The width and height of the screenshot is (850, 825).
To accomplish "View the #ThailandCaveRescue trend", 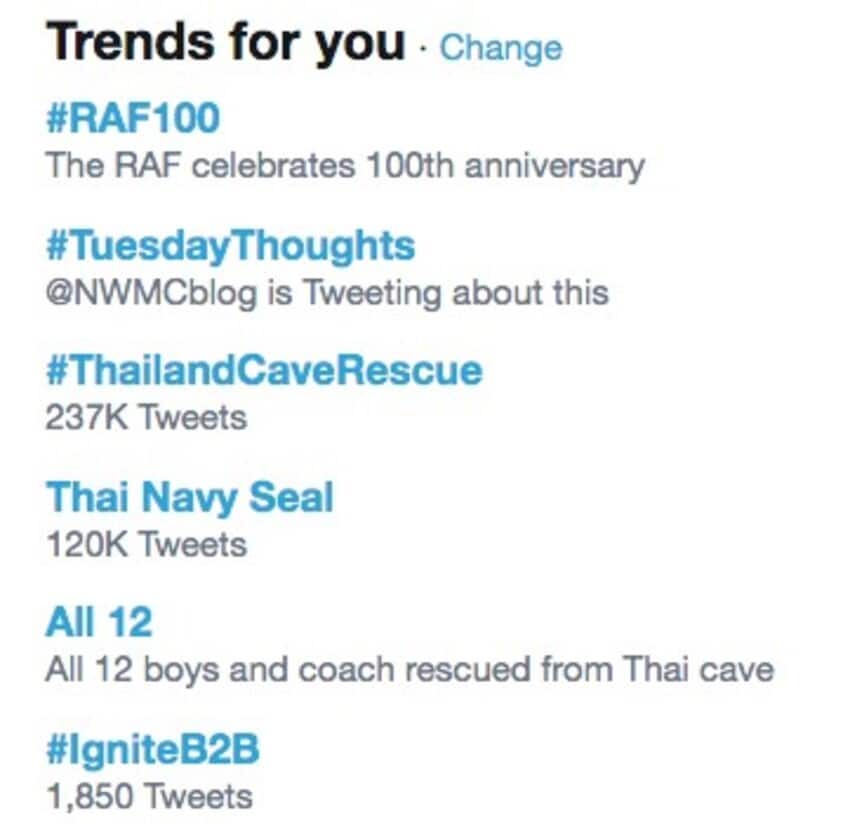I will tap(264, 371).
